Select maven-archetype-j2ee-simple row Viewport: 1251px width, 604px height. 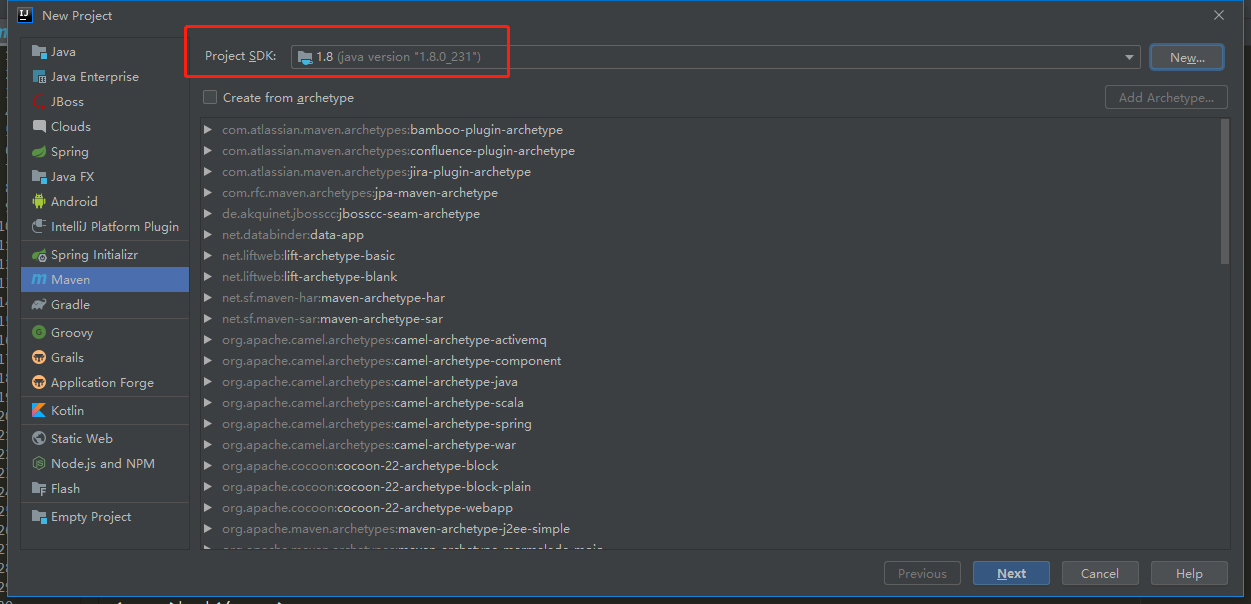[710, 529]
